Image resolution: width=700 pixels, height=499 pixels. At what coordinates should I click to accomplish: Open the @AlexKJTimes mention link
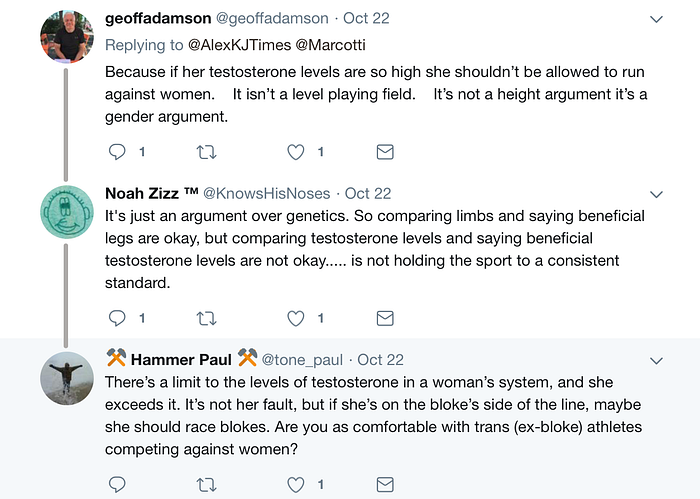pyautogui.click(x=239, y=45)
